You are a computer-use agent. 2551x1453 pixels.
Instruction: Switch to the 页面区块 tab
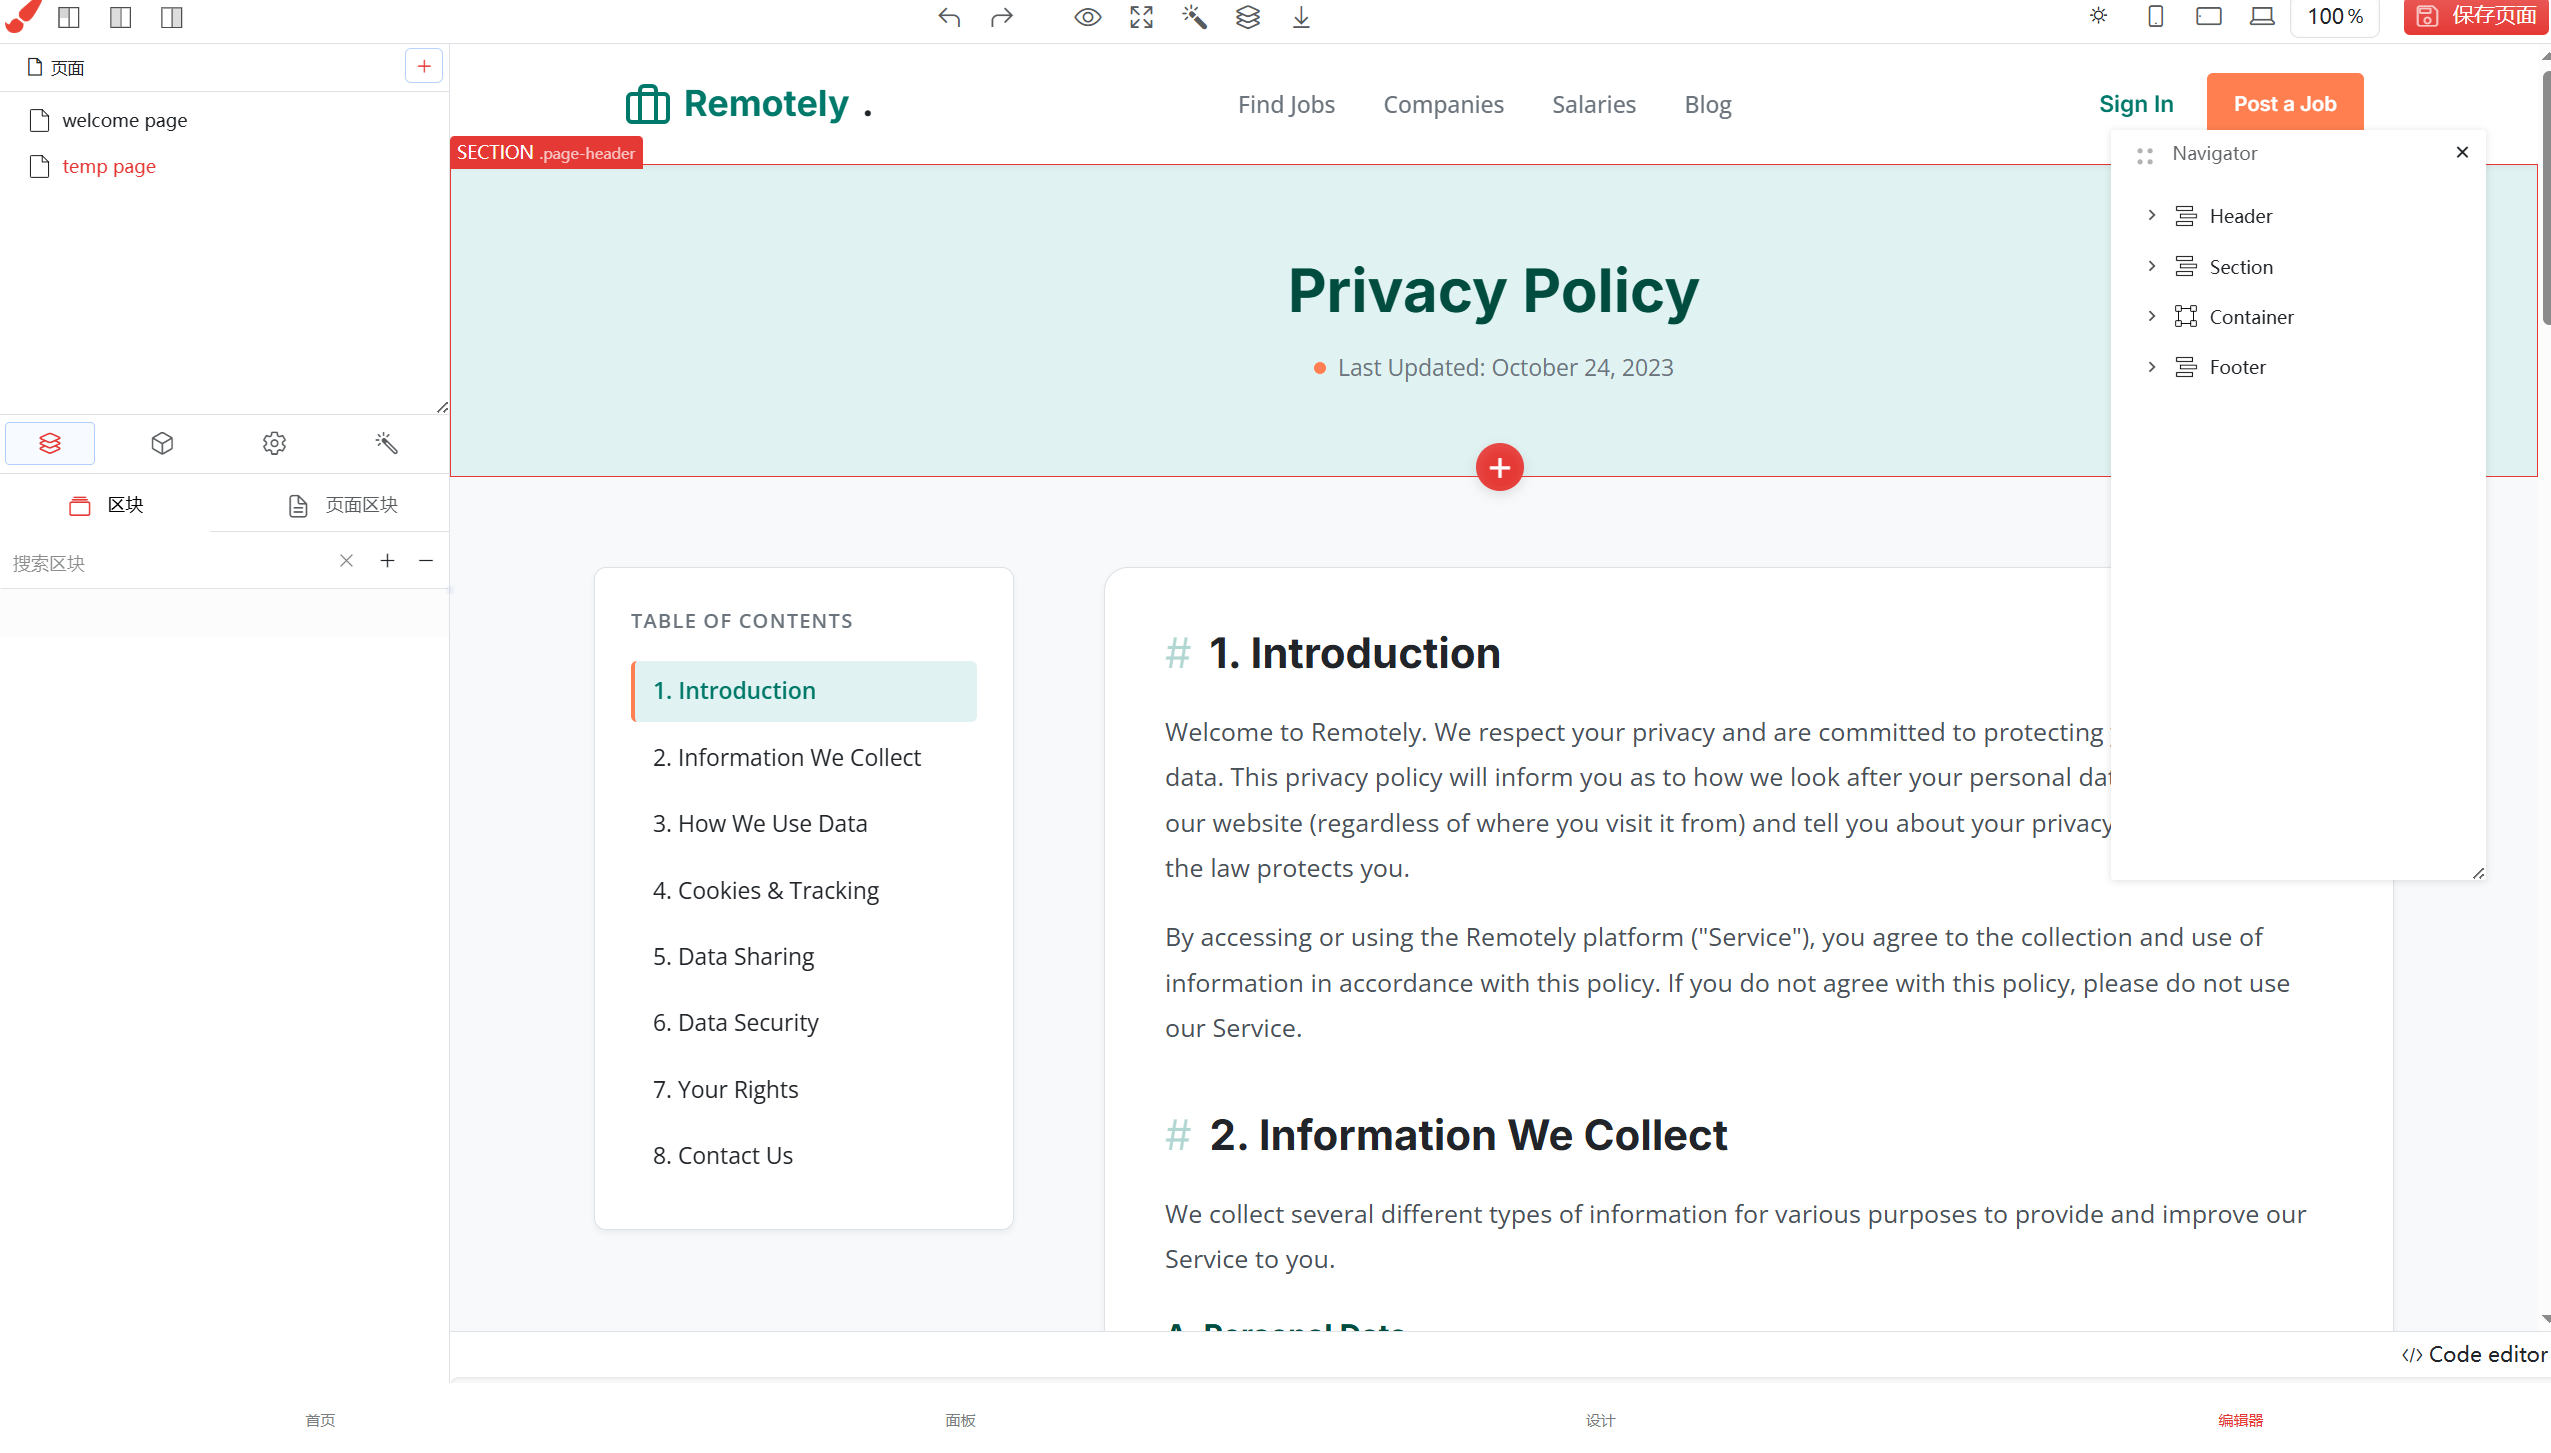click(343, 505)
